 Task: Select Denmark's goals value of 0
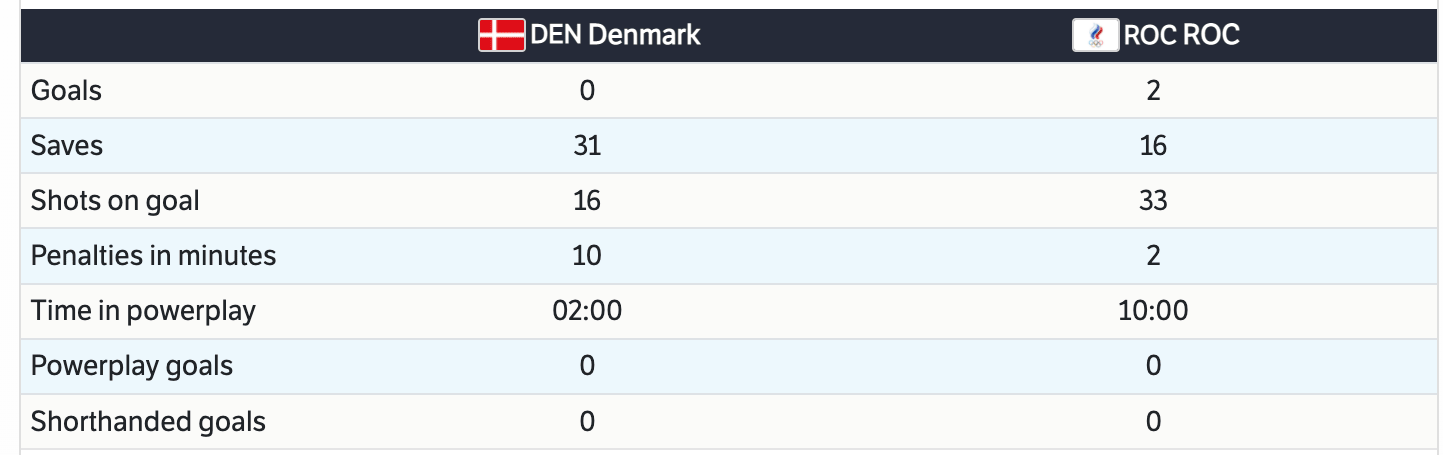[x=587, y=91]
